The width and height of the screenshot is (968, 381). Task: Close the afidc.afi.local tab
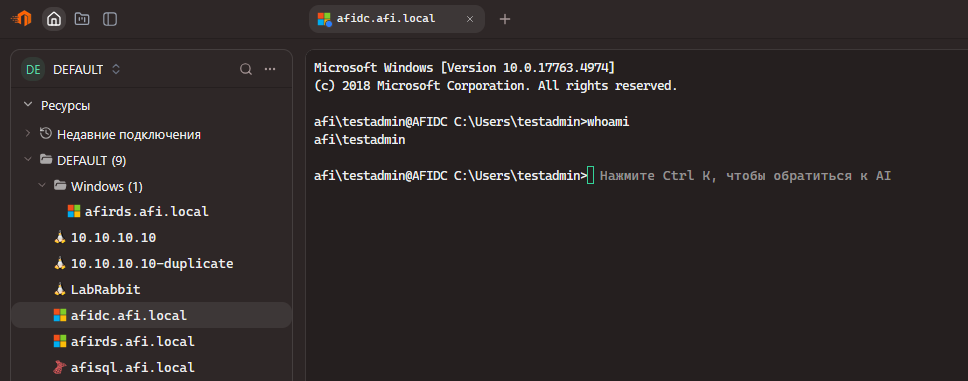click(470, 19)
